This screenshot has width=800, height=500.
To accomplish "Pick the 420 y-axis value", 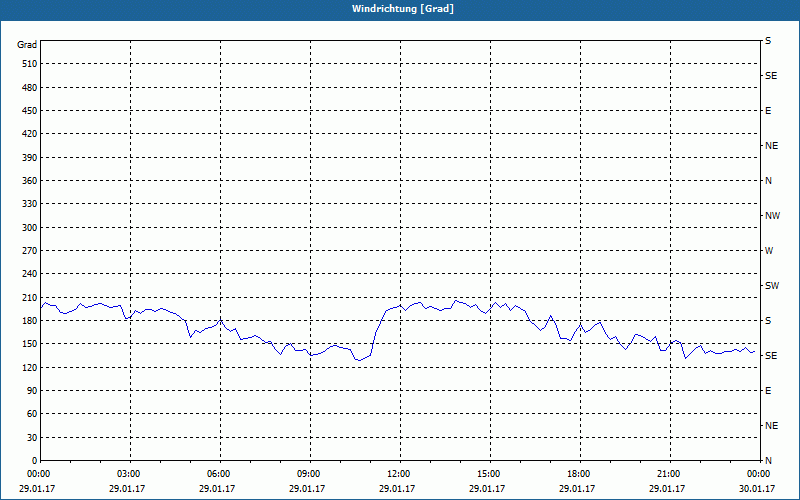I will (30, 134).
